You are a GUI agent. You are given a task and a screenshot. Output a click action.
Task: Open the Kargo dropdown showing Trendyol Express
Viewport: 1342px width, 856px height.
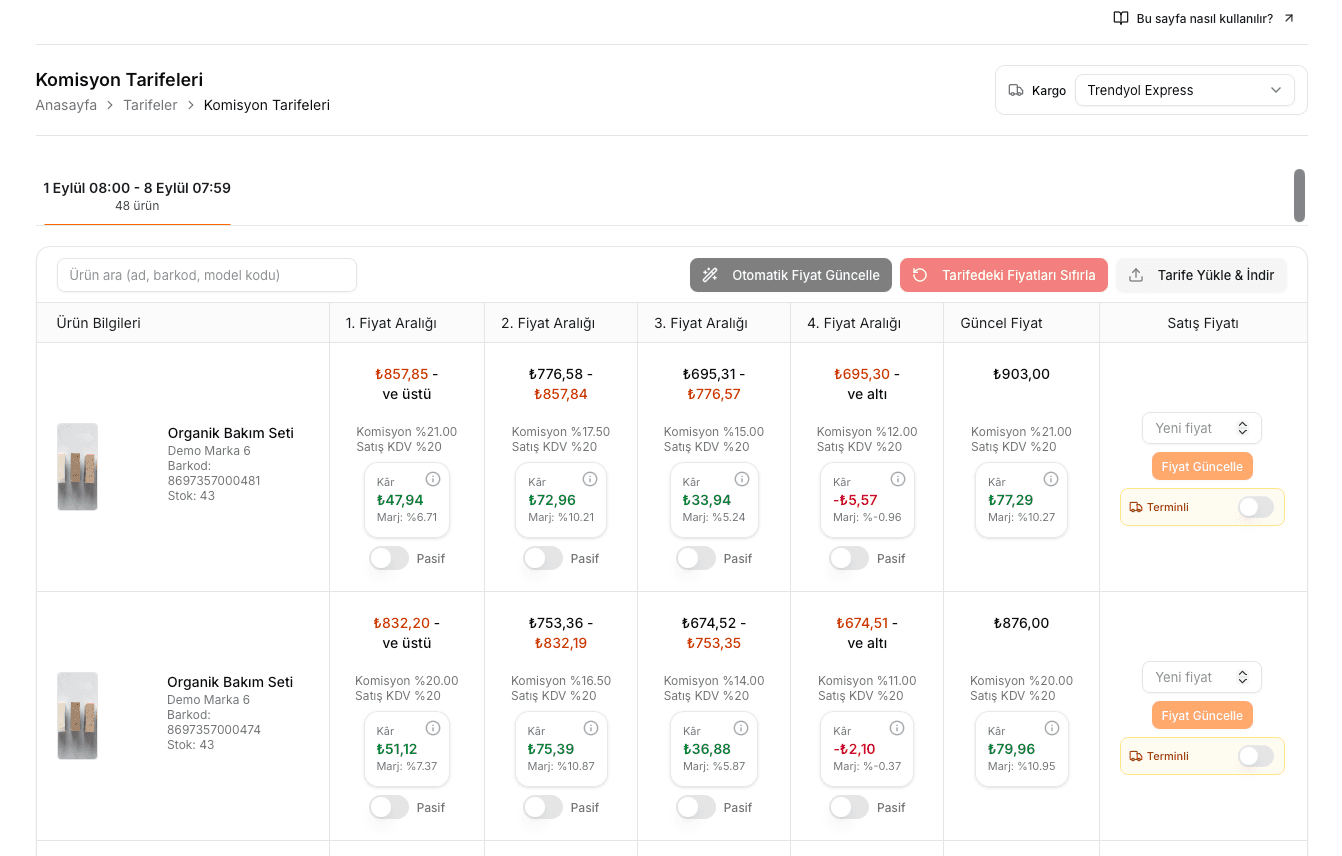[1185, 90]
